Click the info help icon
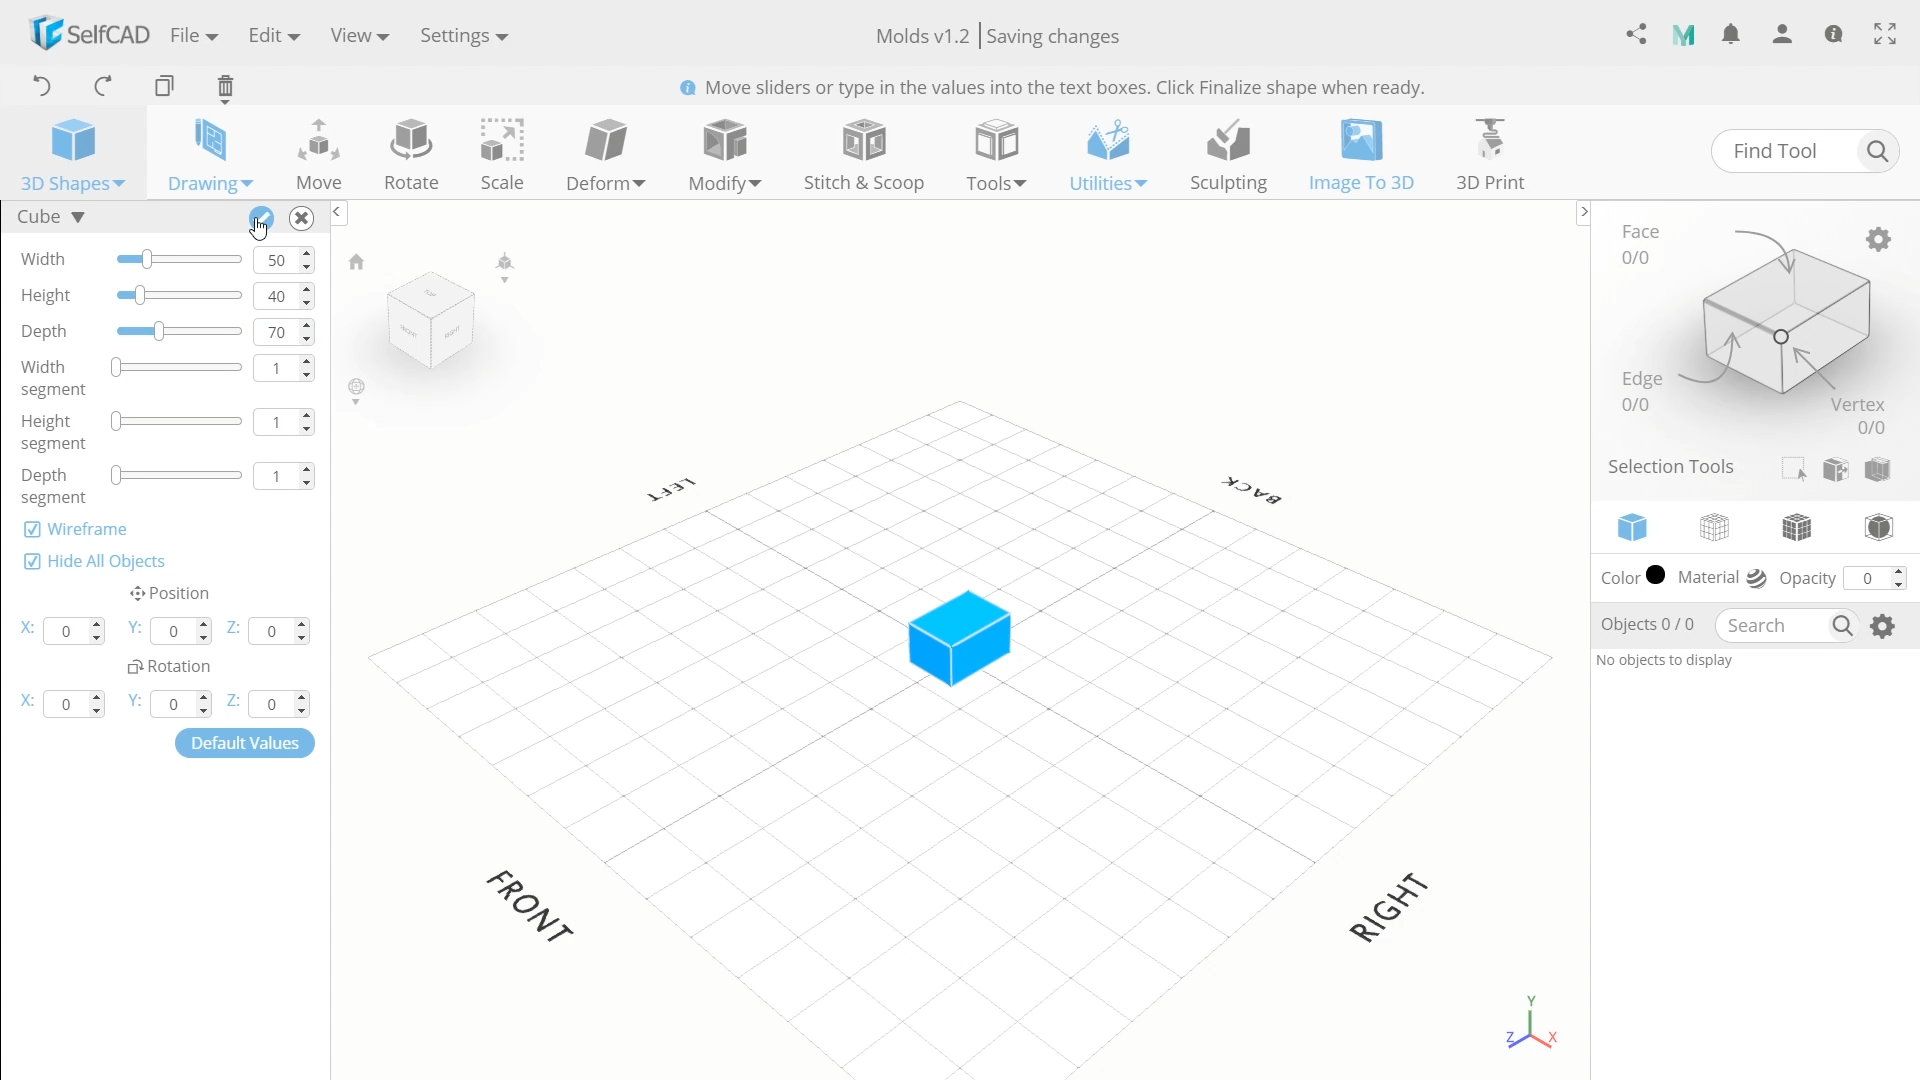 click(x=1834, y=34)
